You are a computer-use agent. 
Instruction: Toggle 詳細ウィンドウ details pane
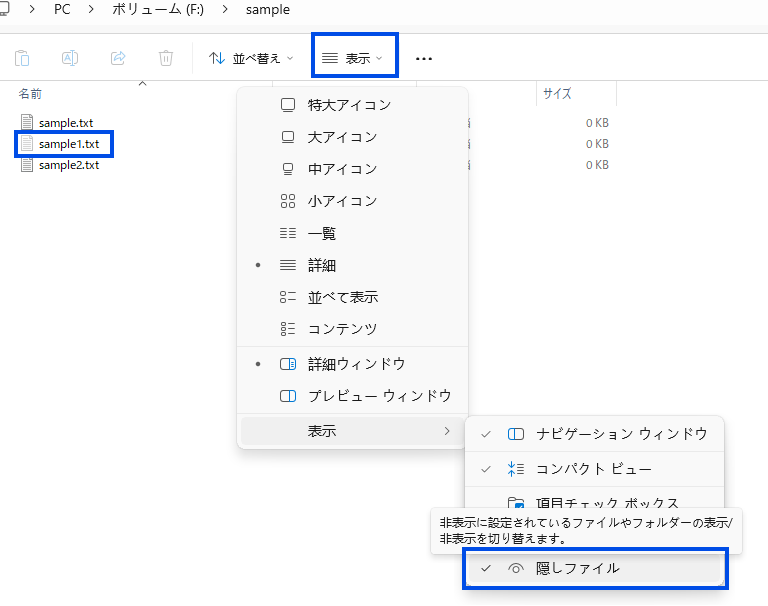(352, 364)
